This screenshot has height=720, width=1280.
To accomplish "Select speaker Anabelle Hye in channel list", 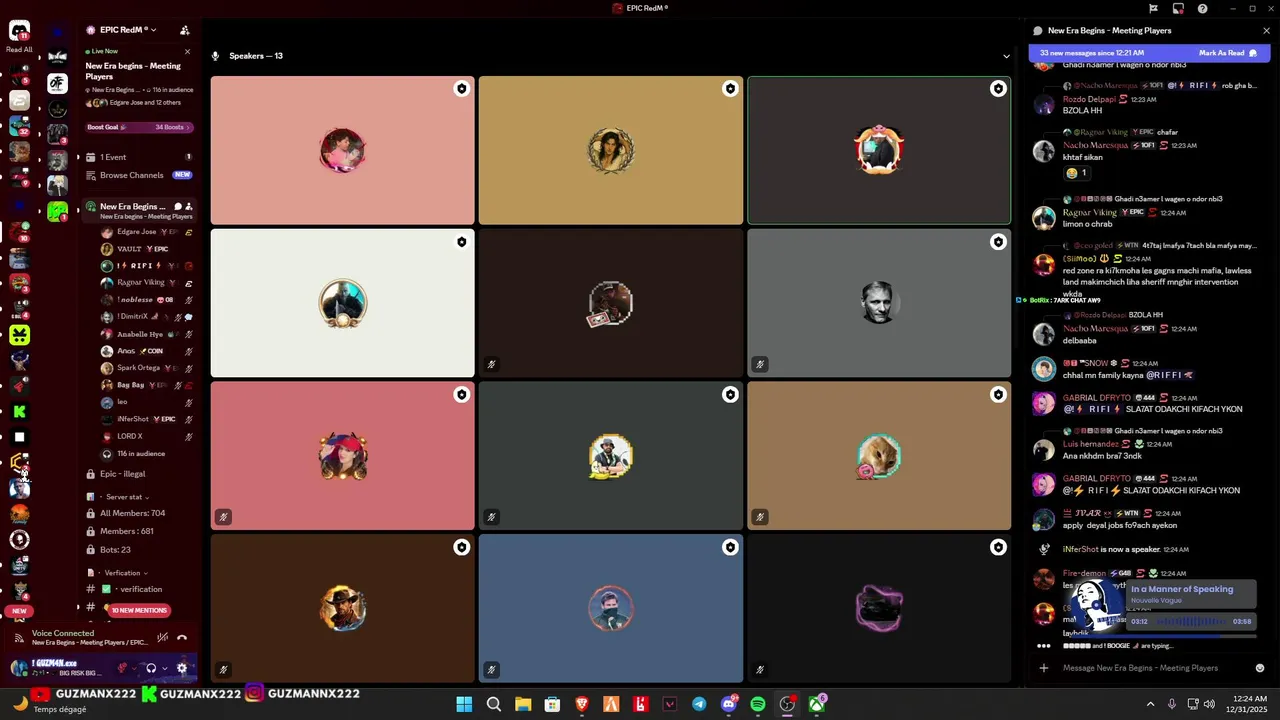I will 146,334.
